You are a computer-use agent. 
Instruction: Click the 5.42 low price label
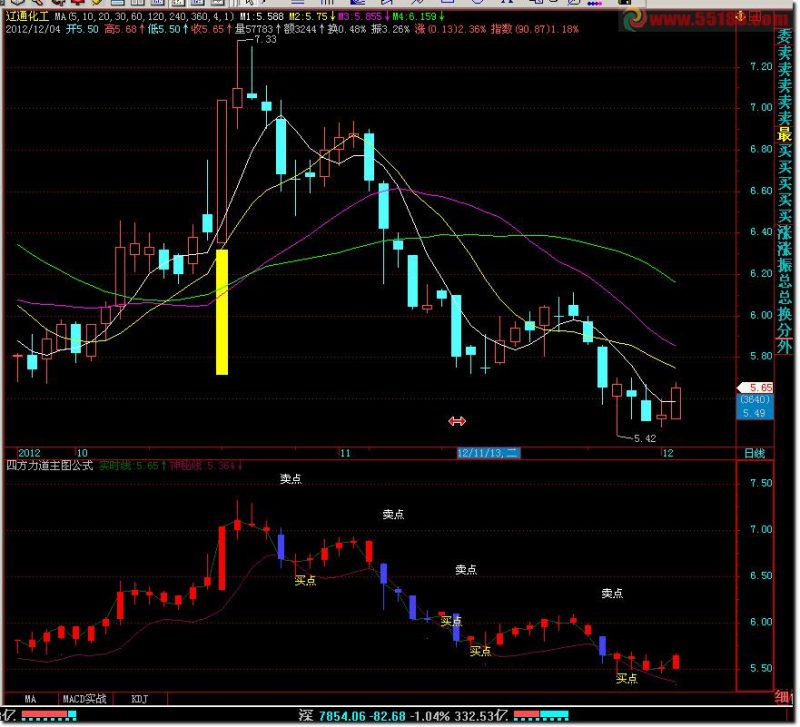tap(645, 438)
